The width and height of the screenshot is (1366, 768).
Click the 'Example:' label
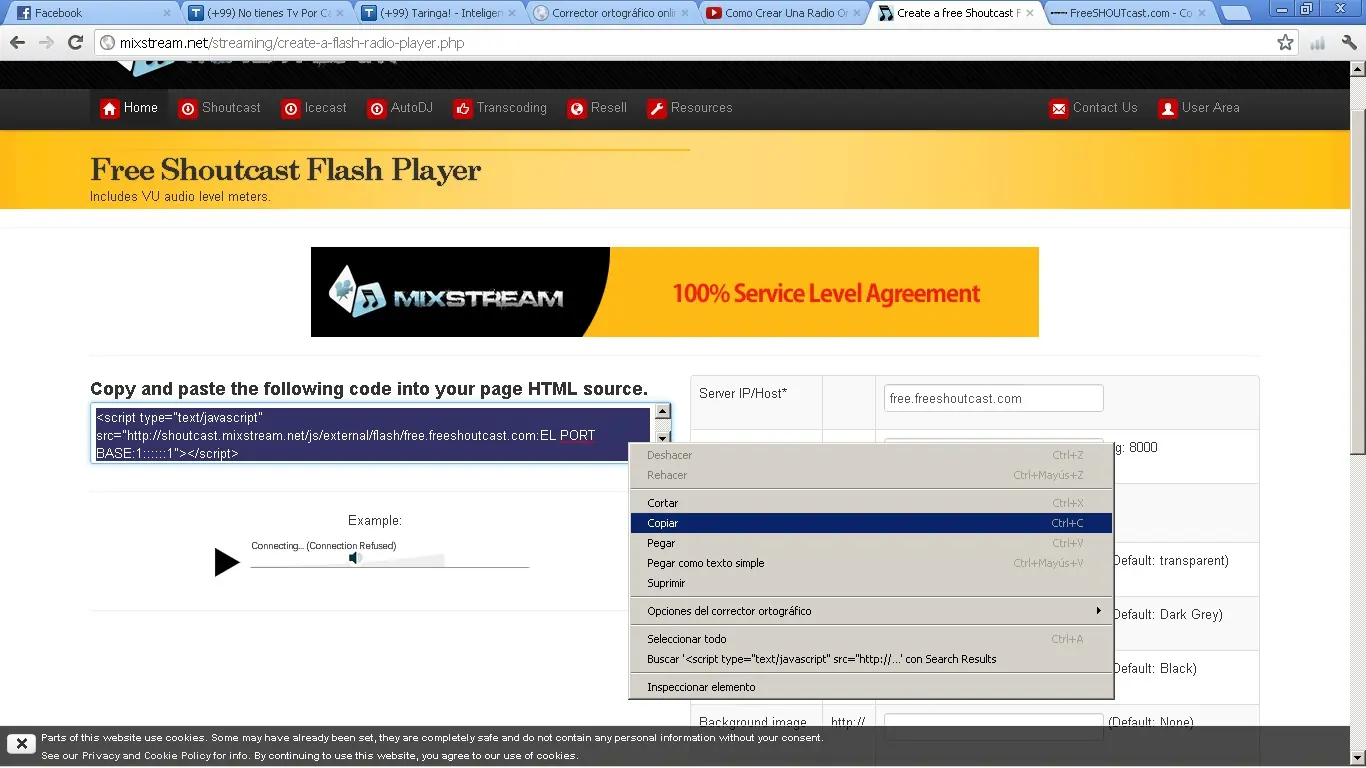tap(375, 521)
